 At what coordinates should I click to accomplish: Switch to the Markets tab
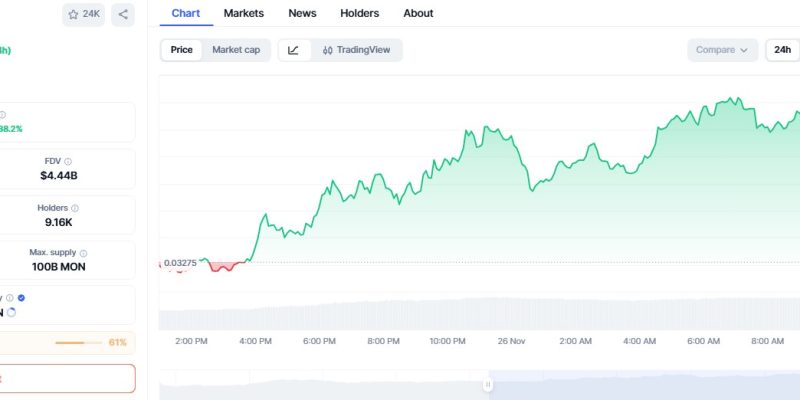(x=244, y=13)
